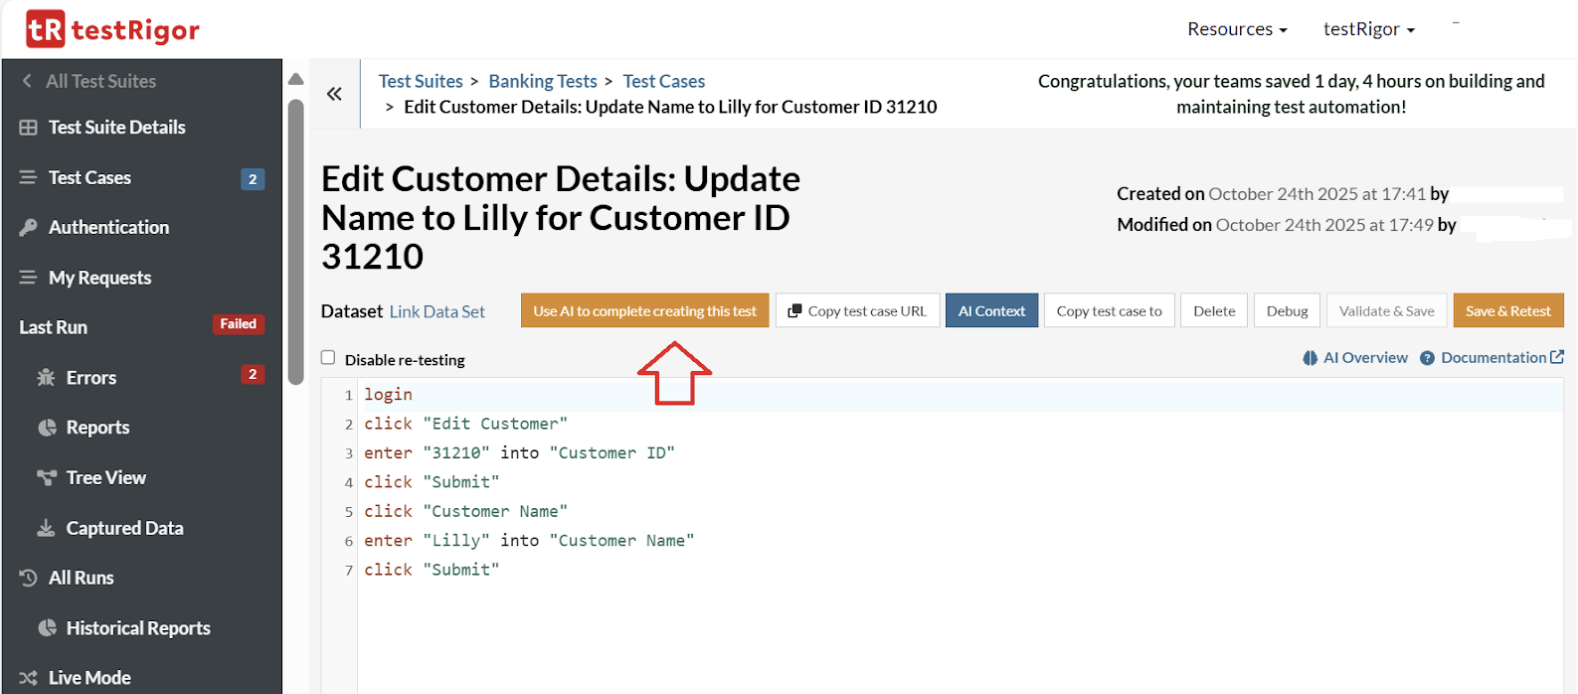Open Test Cases in the sidebar

click(x=90, y=177)
